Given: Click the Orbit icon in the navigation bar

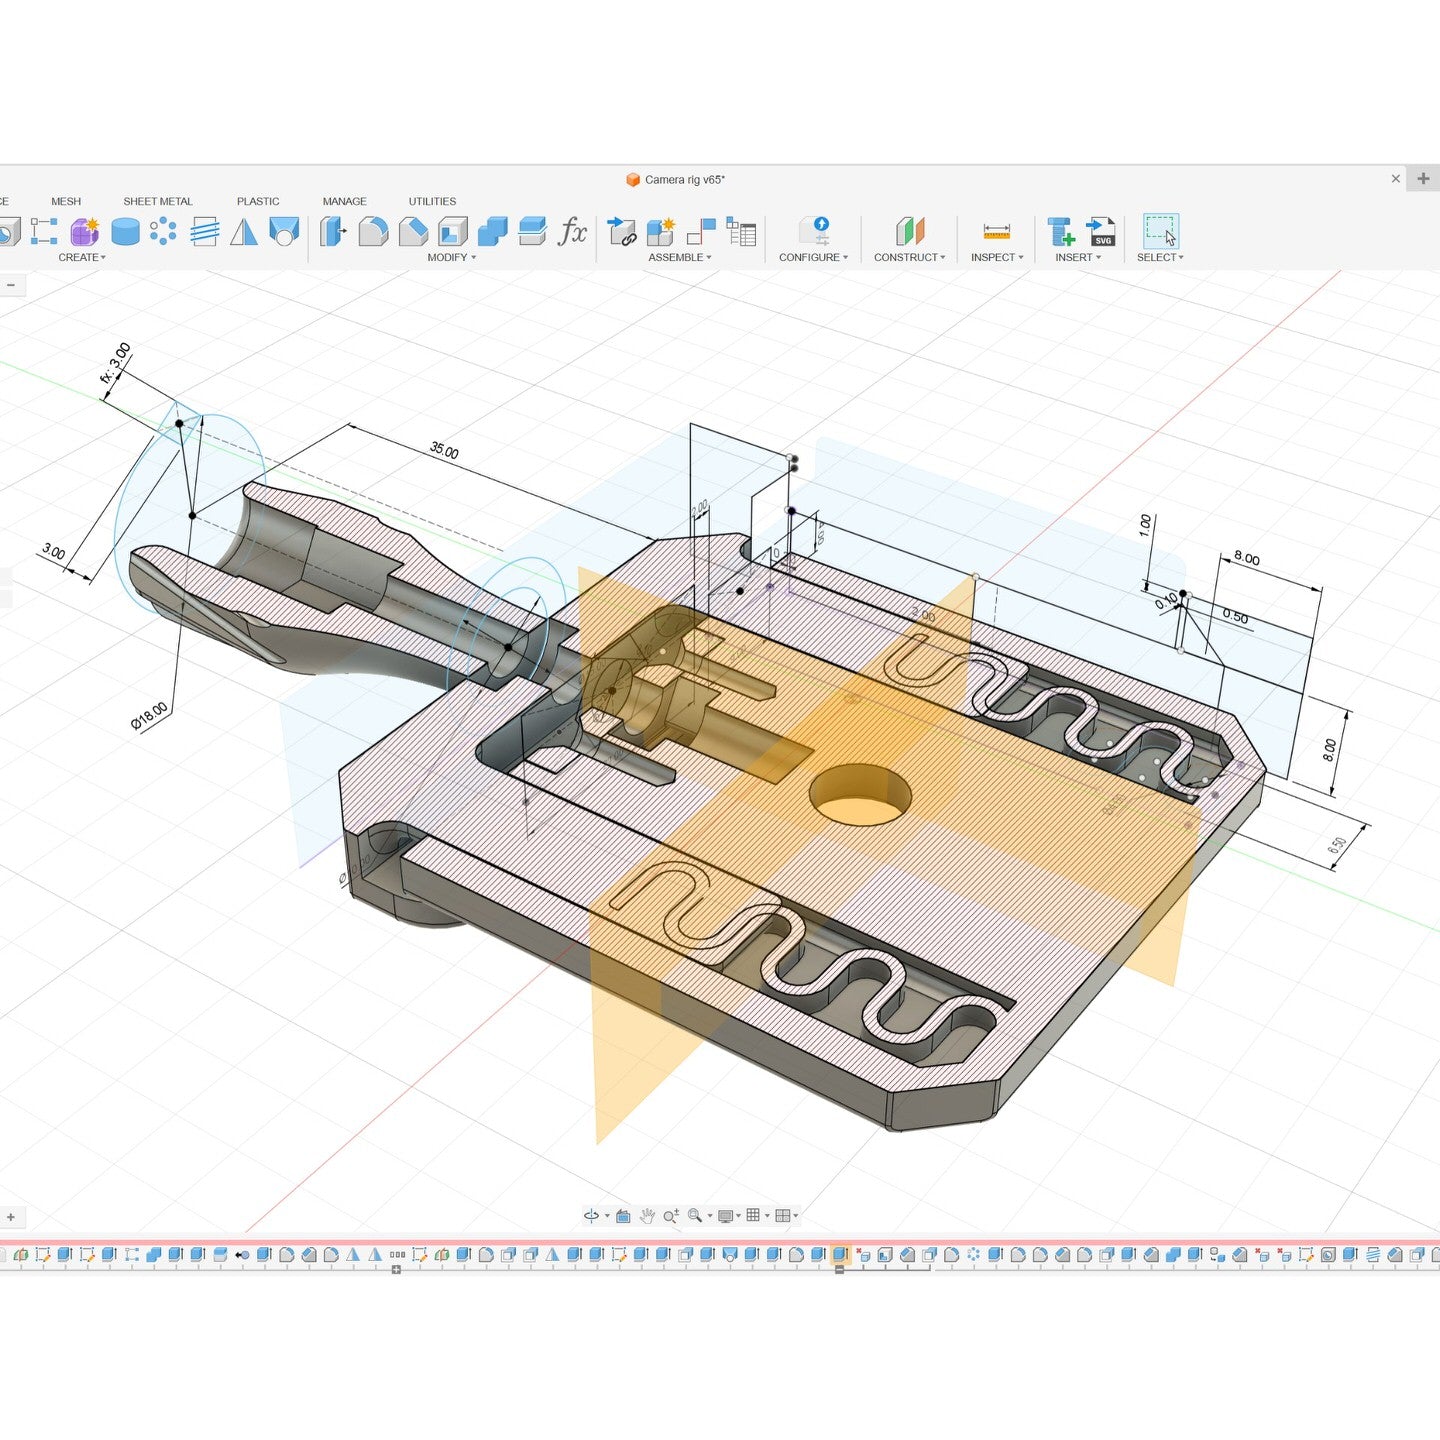Looking at the screenshot, I should coord(594,1215).
